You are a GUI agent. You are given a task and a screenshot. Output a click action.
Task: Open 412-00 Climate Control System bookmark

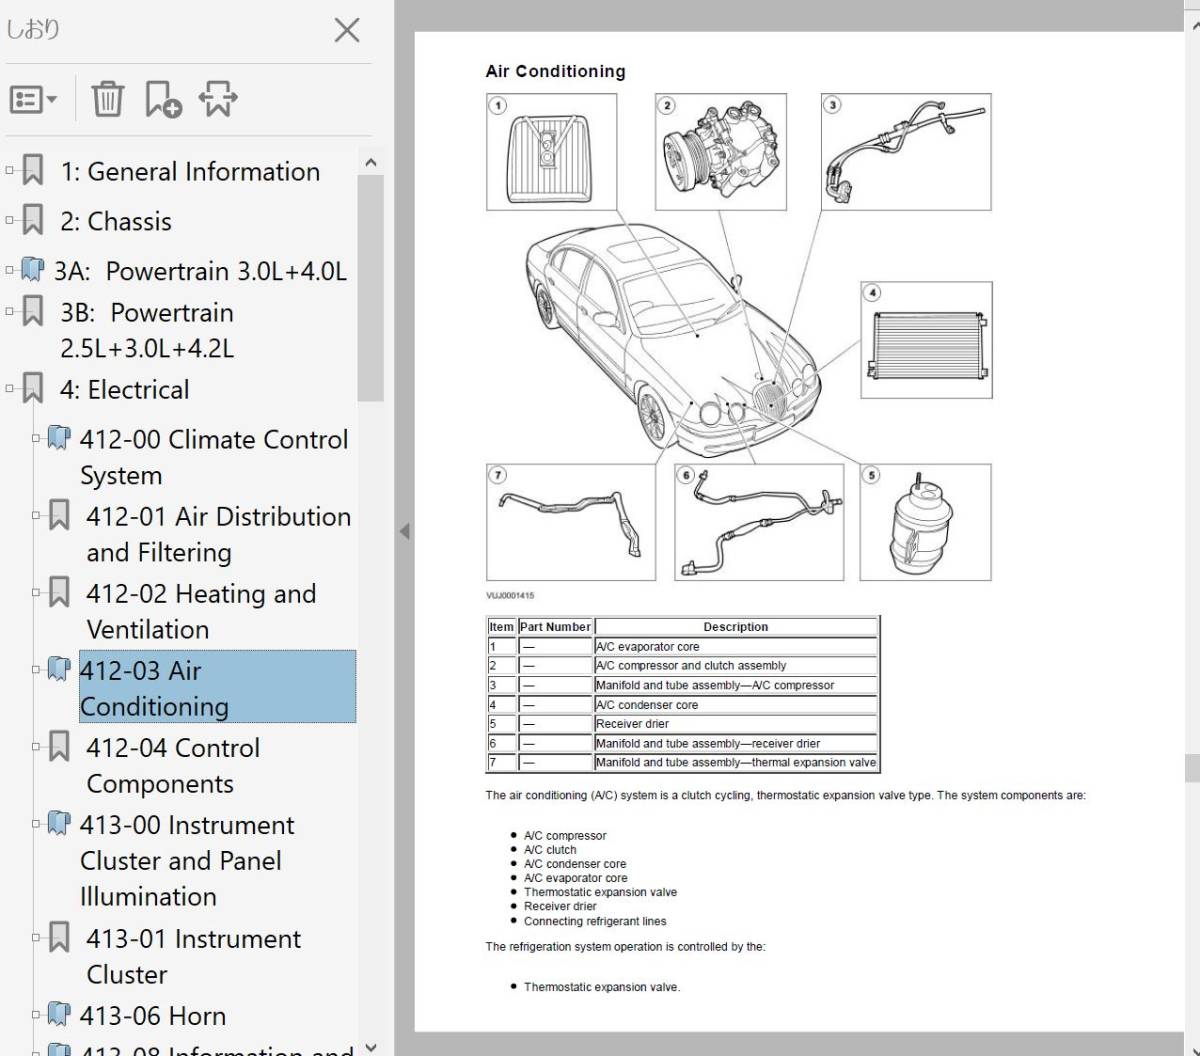point(214,457)
